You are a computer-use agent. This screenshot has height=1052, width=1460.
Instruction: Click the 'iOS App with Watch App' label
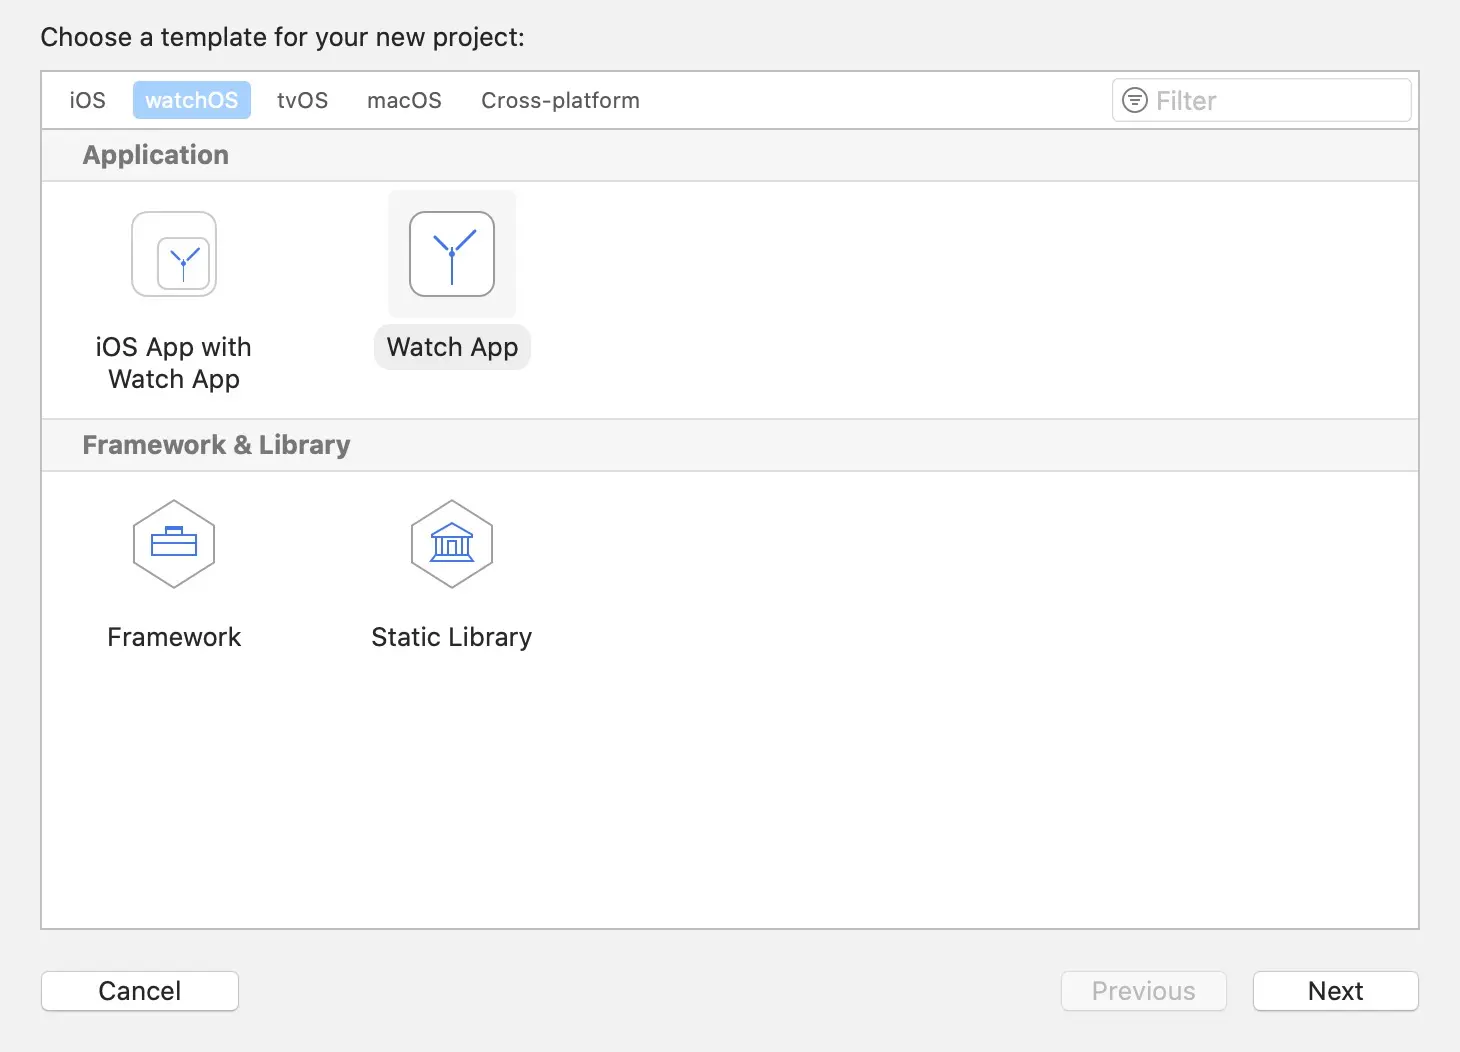click(174, 363)
